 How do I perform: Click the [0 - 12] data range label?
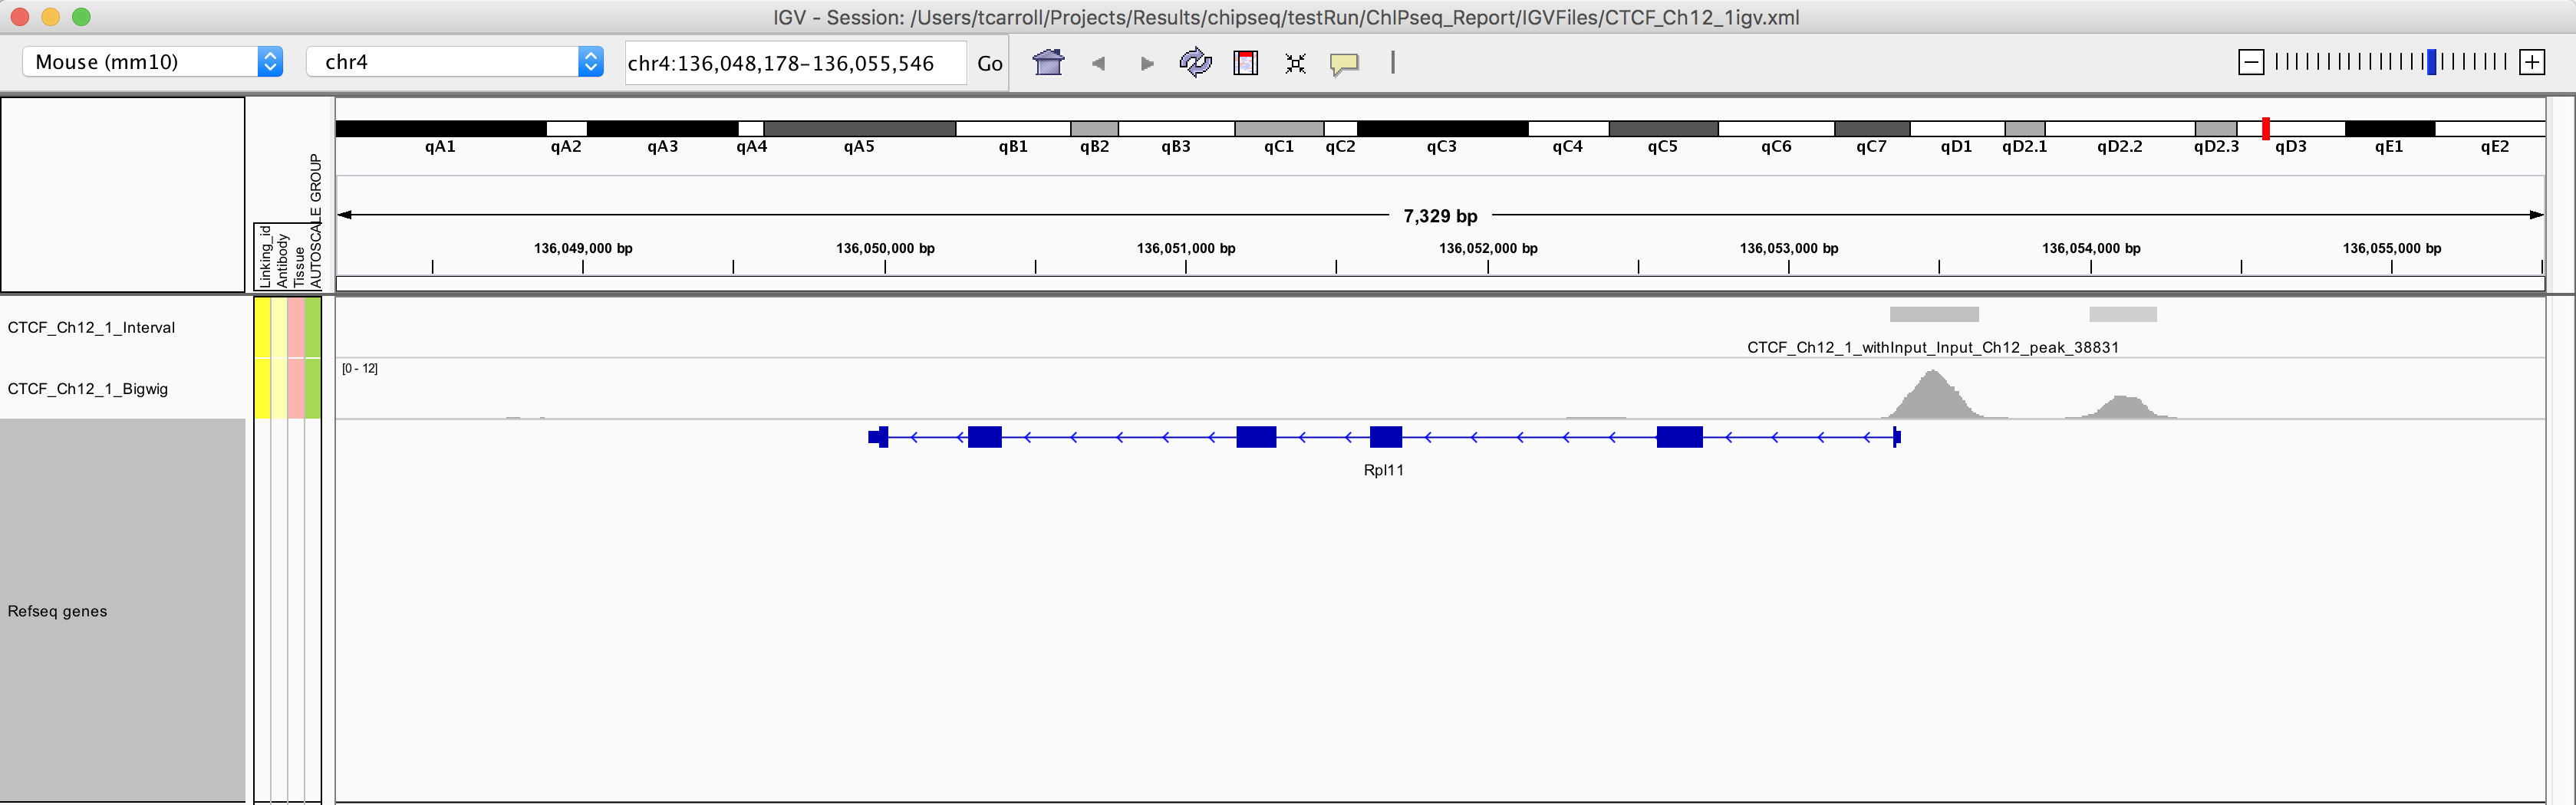point(360,368)
